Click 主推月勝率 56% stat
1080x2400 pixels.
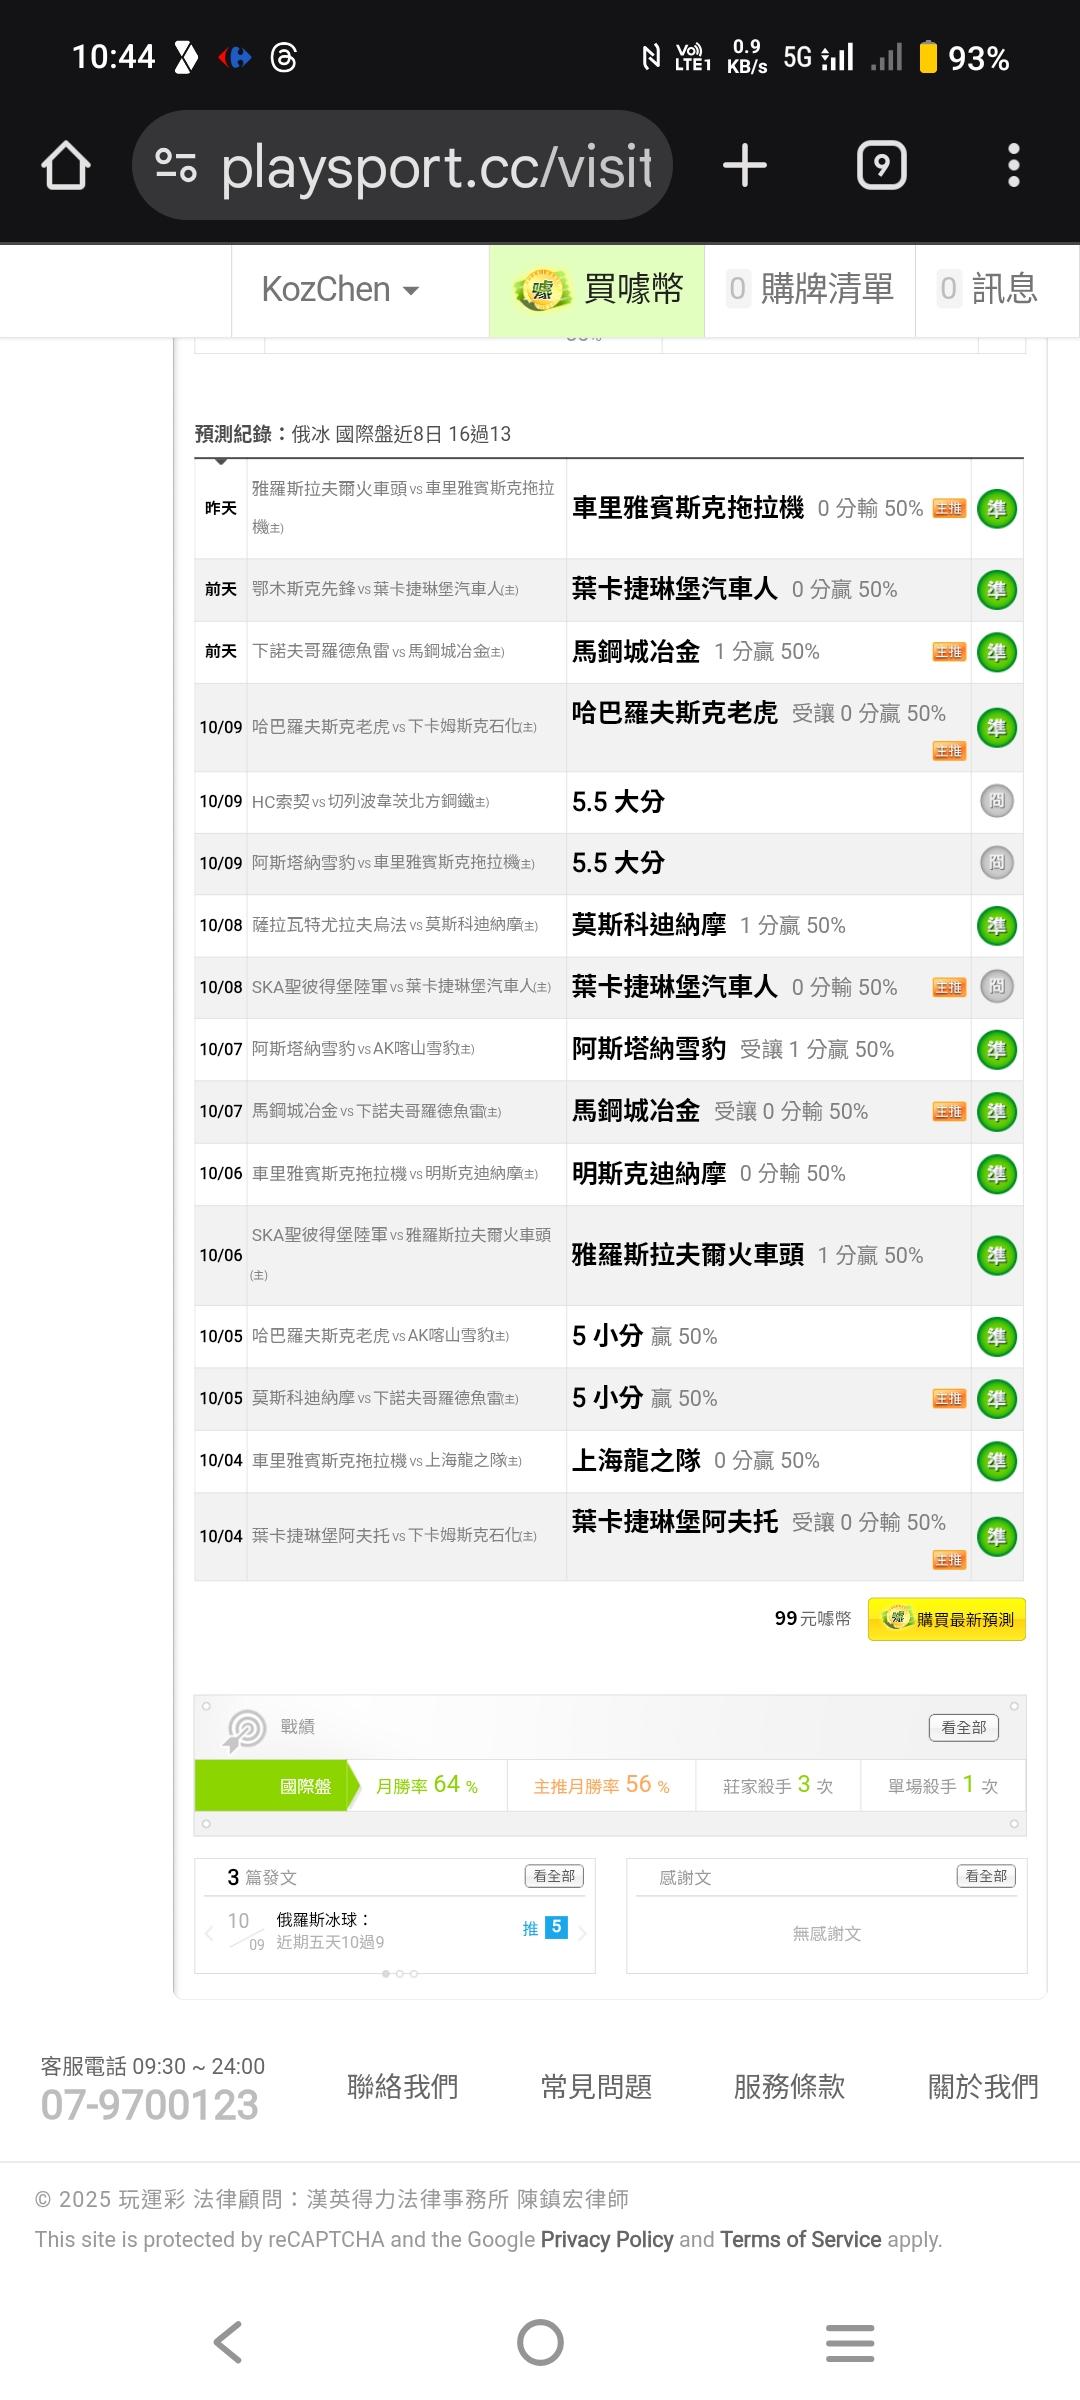tap(601, 1786)
